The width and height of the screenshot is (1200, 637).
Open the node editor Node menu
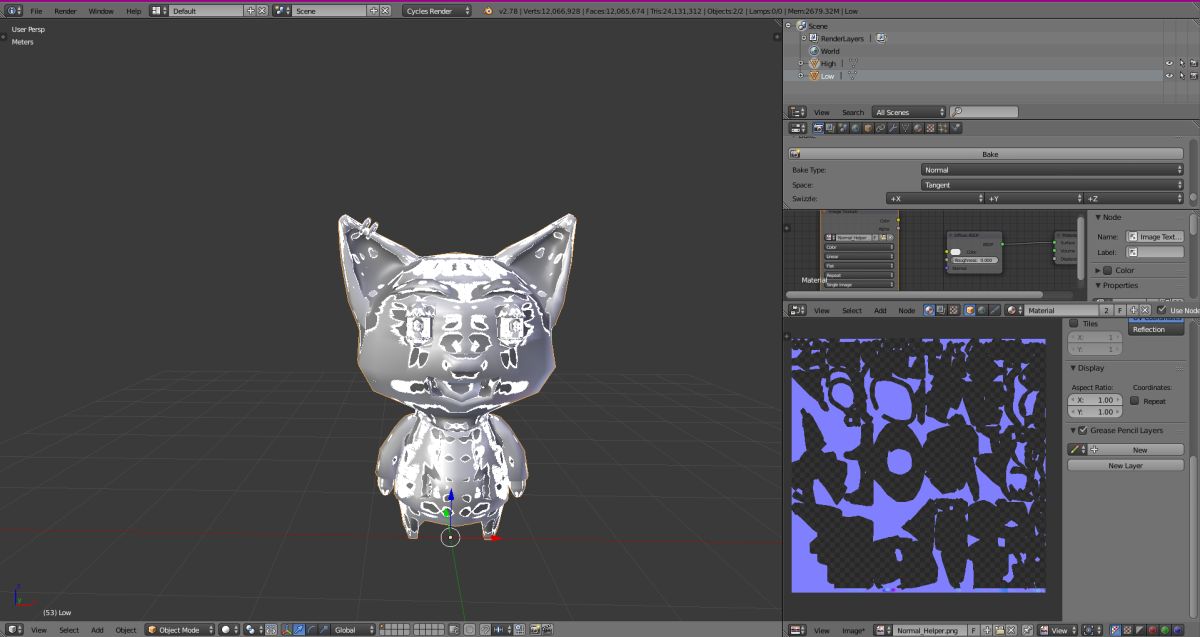(x=906, y=310)
